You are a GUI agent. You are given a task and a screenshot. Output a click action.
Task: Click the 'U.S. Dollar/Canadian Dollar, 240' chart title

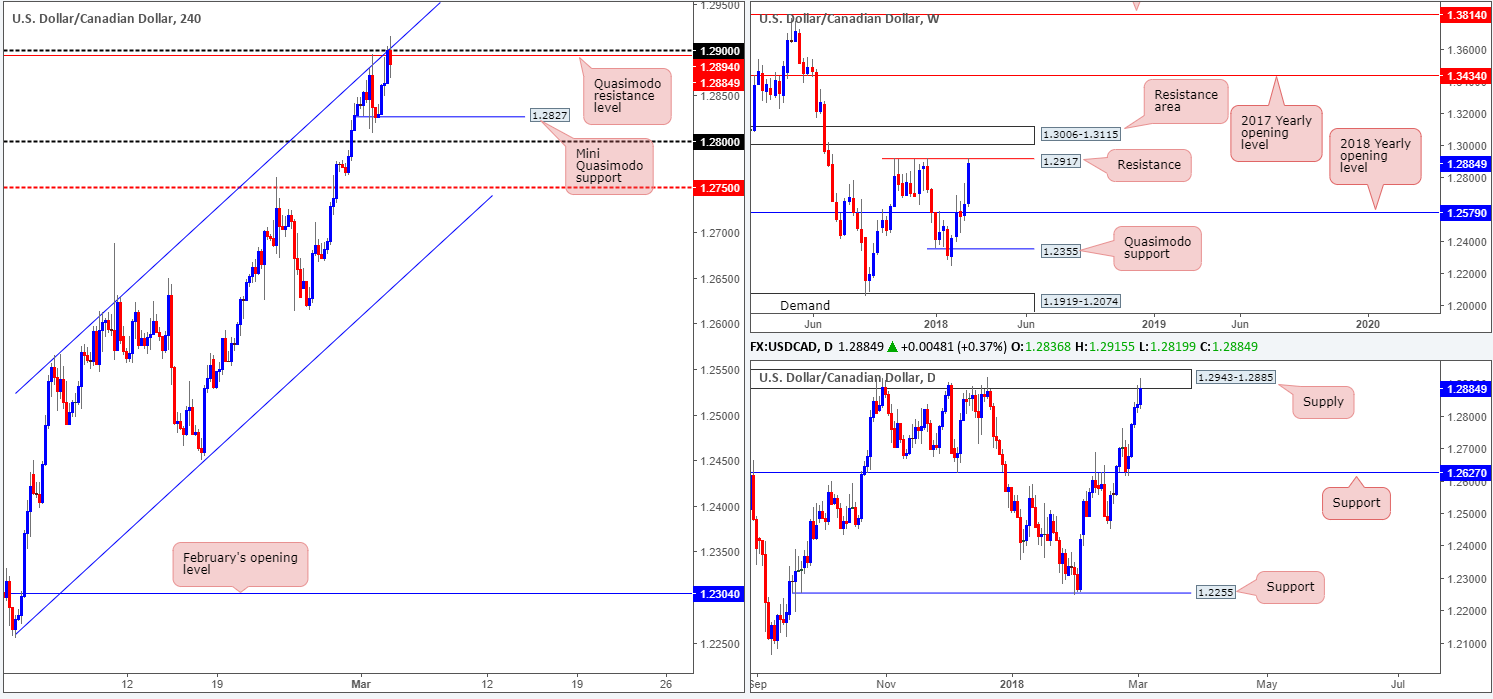pos(107,18)
